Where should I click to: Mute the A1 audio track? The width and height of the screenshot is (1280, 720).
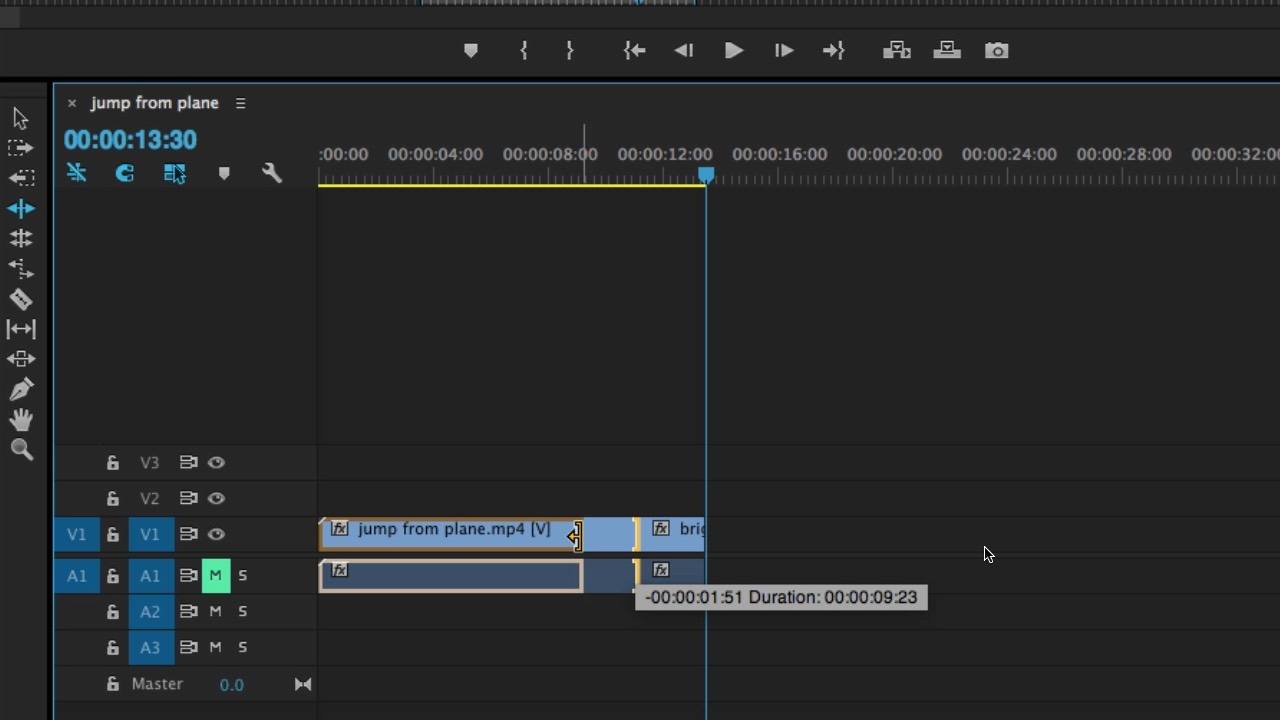216,575
